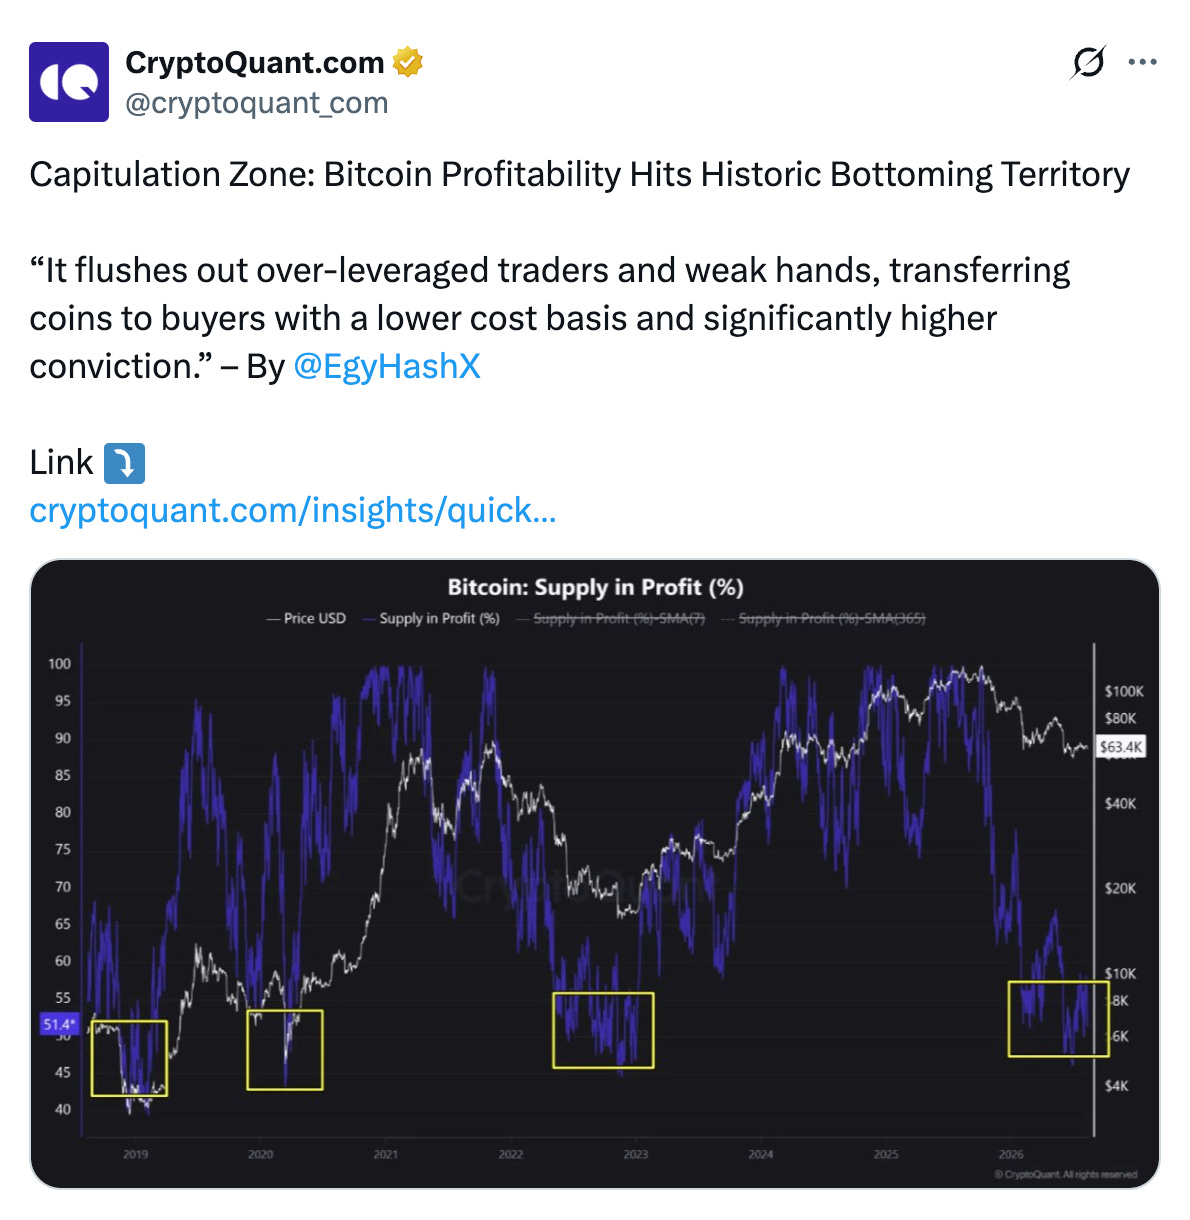The width and height of the screenshot is (1190, 1220).
Task: Open the three-dot more options menu
Action: (1142, 62)
